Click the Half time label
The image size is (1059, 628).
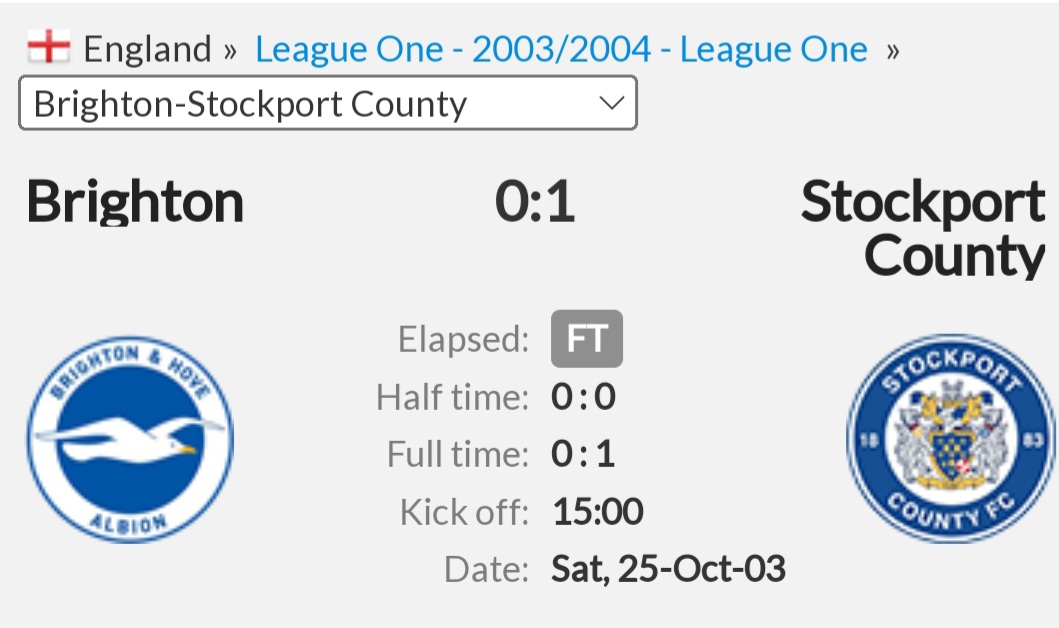pos(453,397)
